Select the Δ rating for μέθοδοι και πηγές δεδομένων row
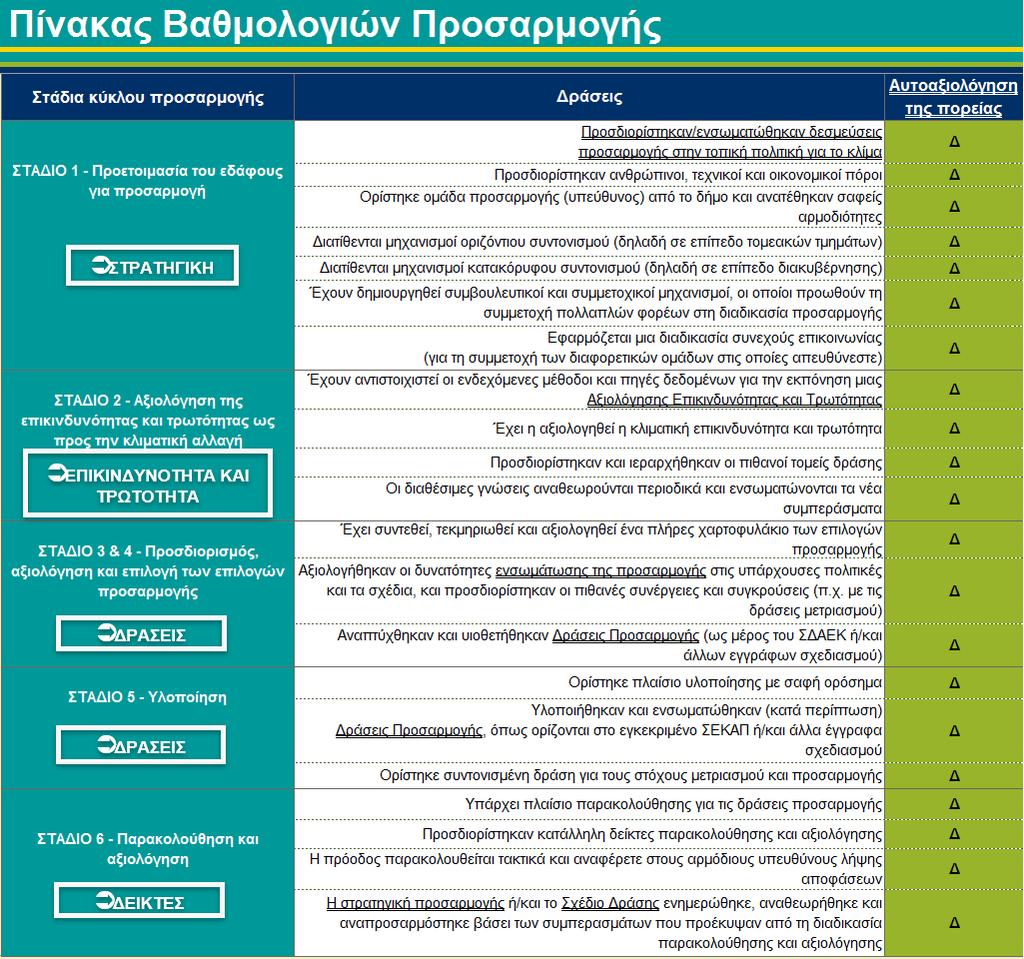1024x959 pixels. coord(954,389)
